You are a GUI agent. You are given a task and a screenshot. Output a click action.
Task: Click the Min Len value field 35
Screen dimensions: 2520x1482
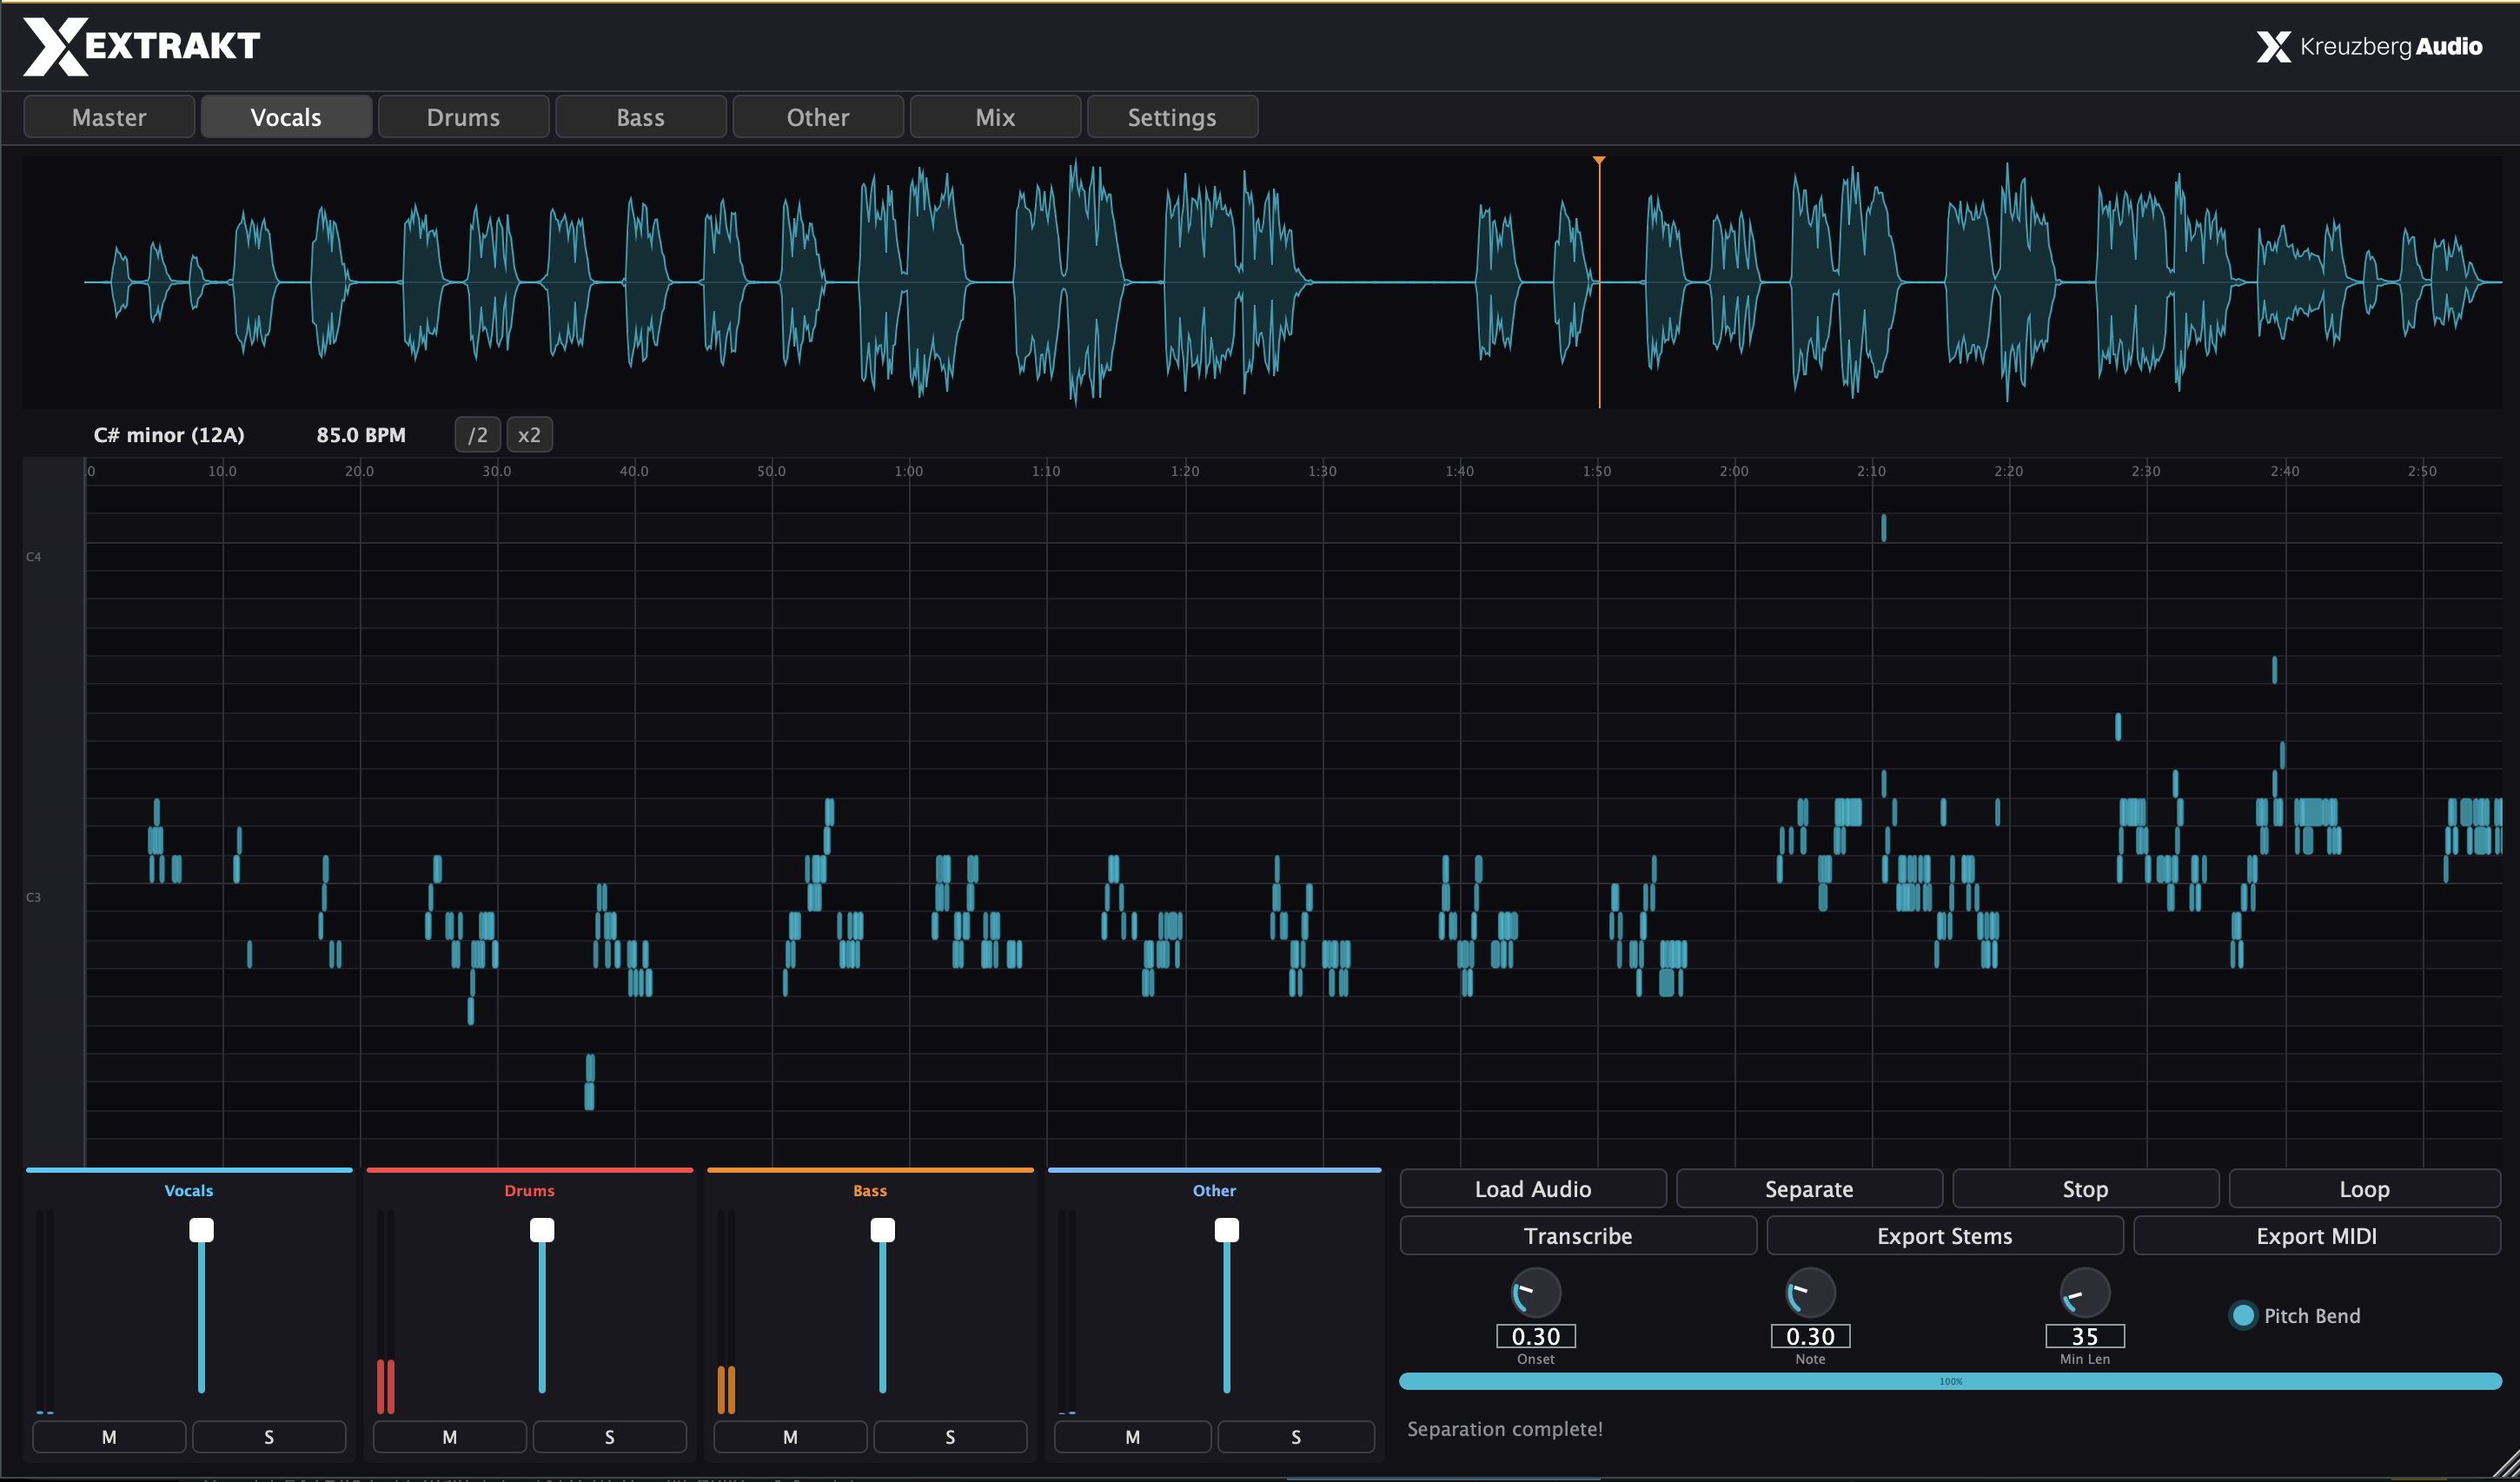[2085, 1337]
